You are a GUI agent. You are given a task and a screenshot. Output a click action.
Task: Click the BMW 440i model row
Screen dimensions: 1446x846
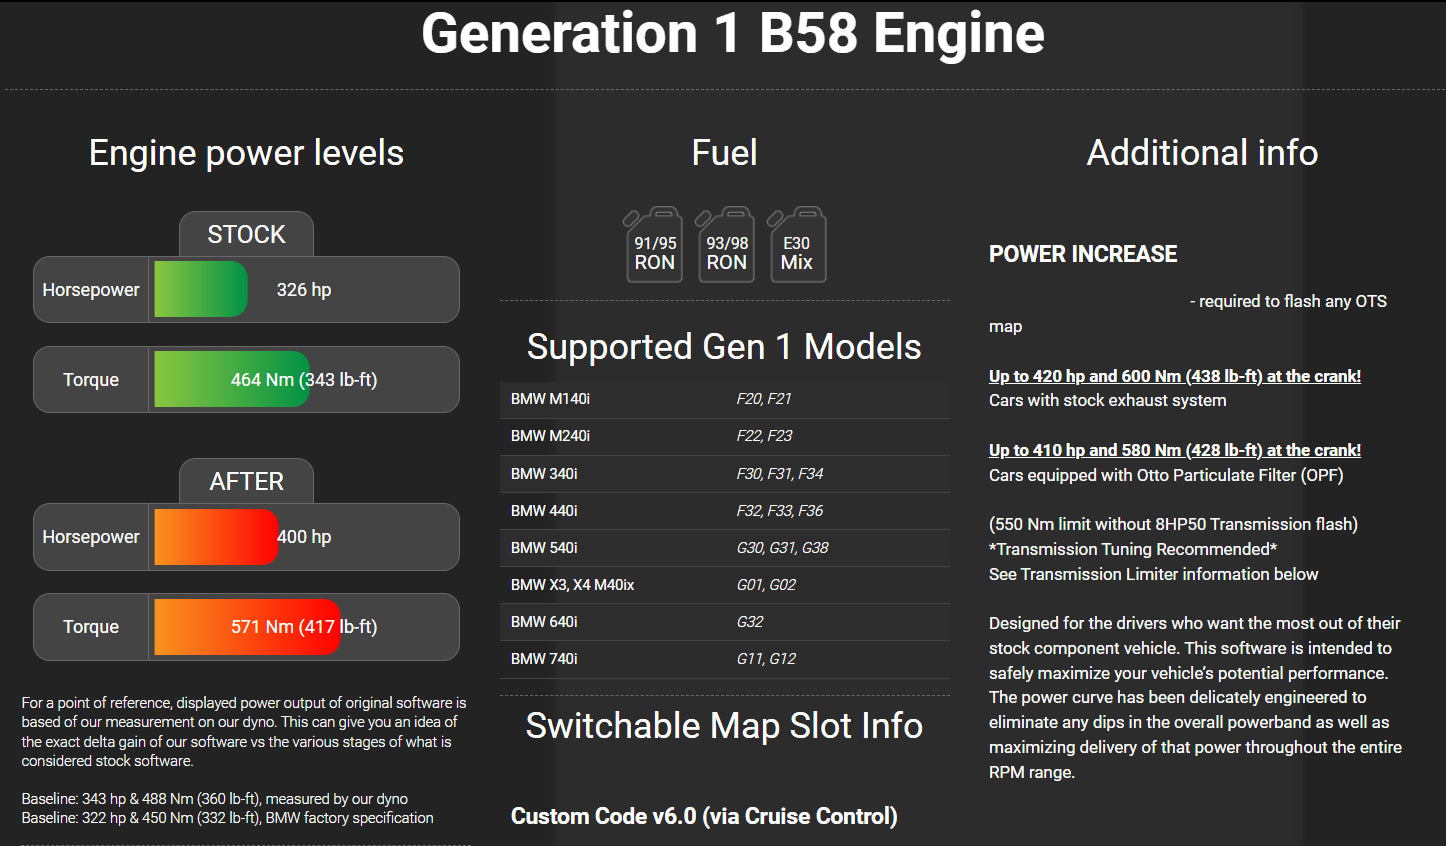click(x=724, y=511)
